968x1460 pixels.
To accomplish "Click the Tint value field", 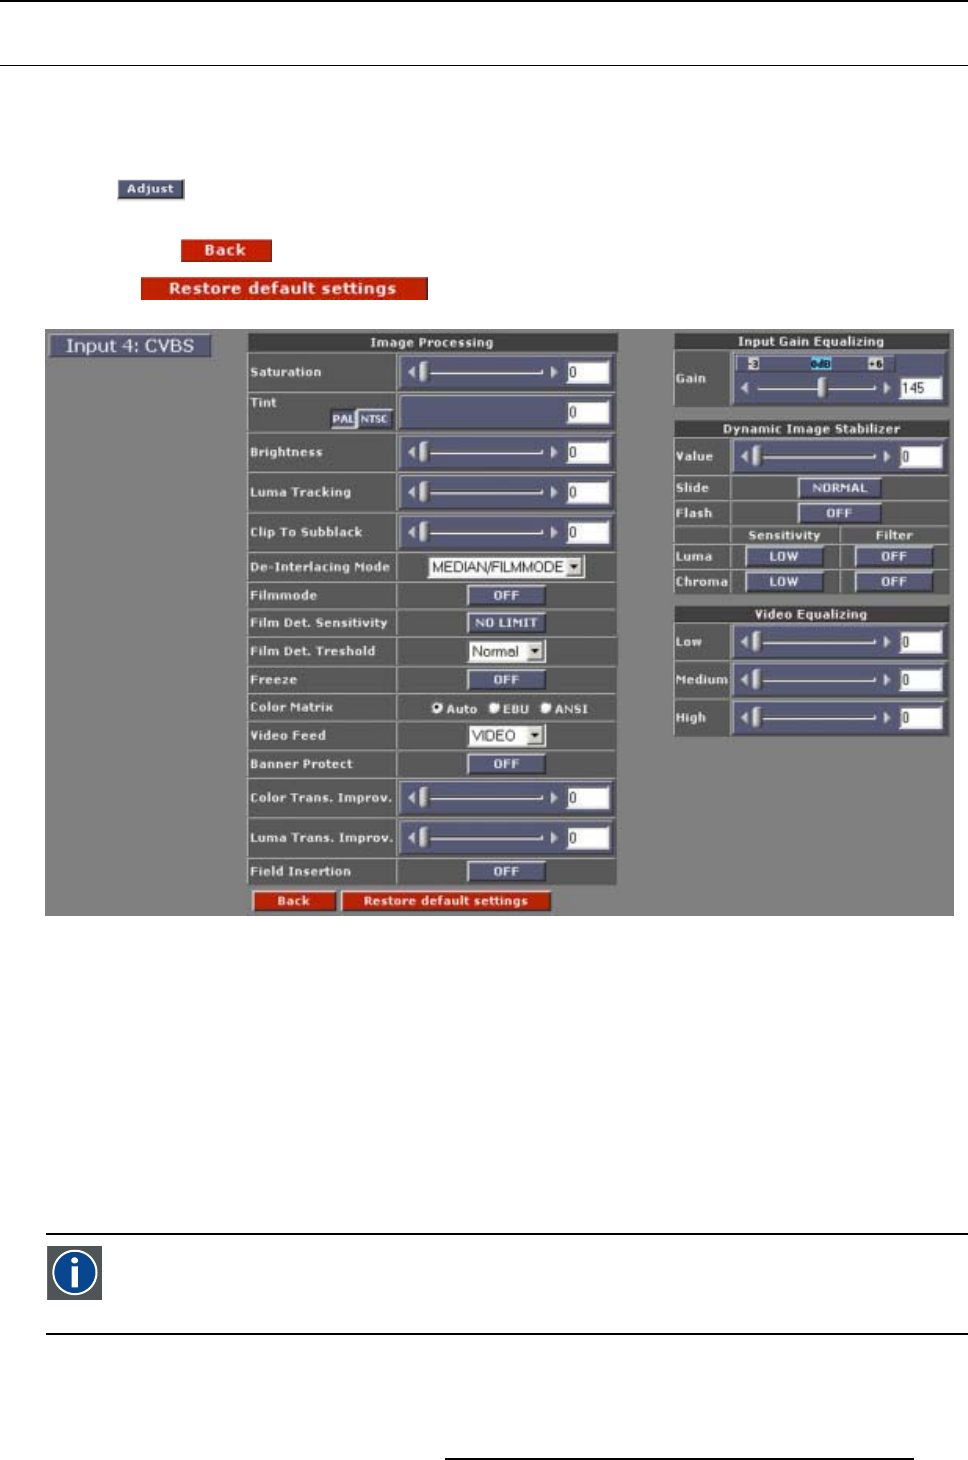I will (588, 412).
